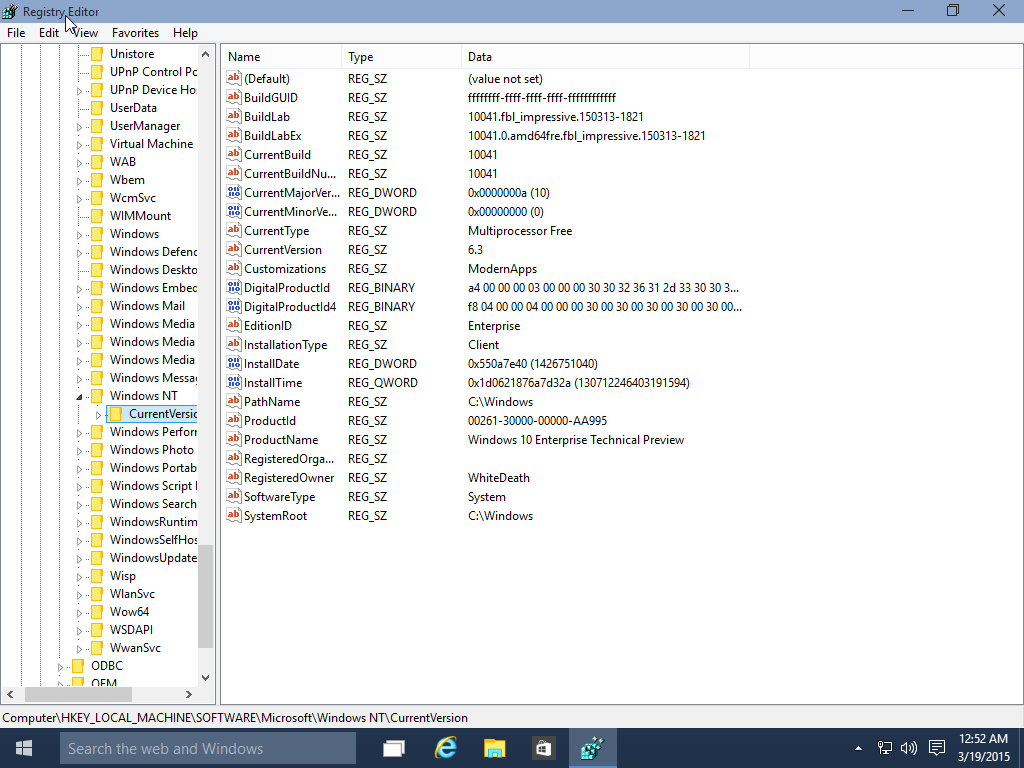1024x768 pixels.
Task: Expand the WAB tree node
Action: click(x=80, y=163)
